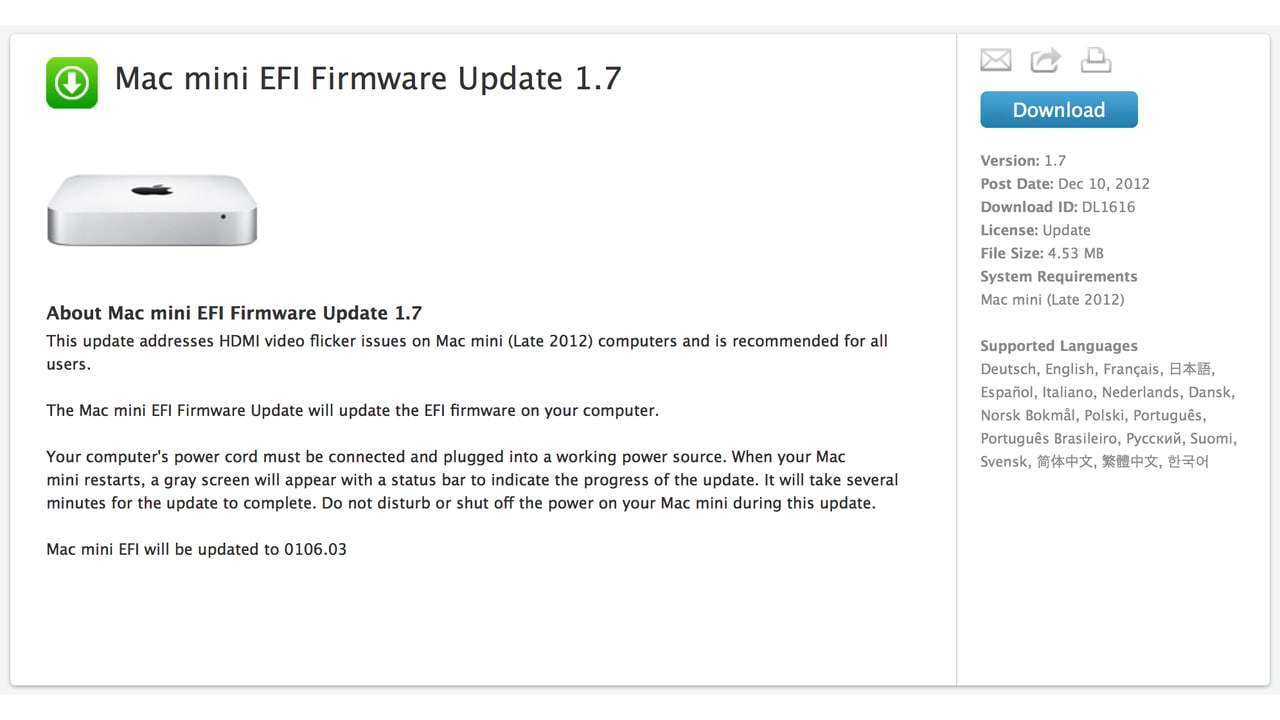Choose 日本語 in supported languages
This screenshot has width=1280, height=720.
point(1190,369)
